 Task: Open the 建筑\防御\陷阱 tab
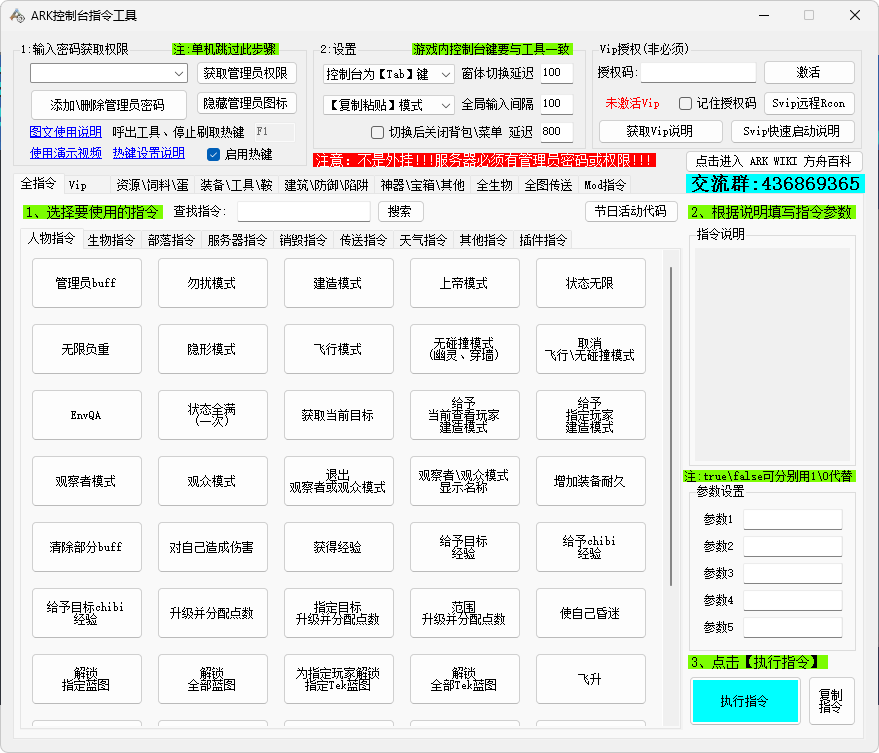pos(326,185)
